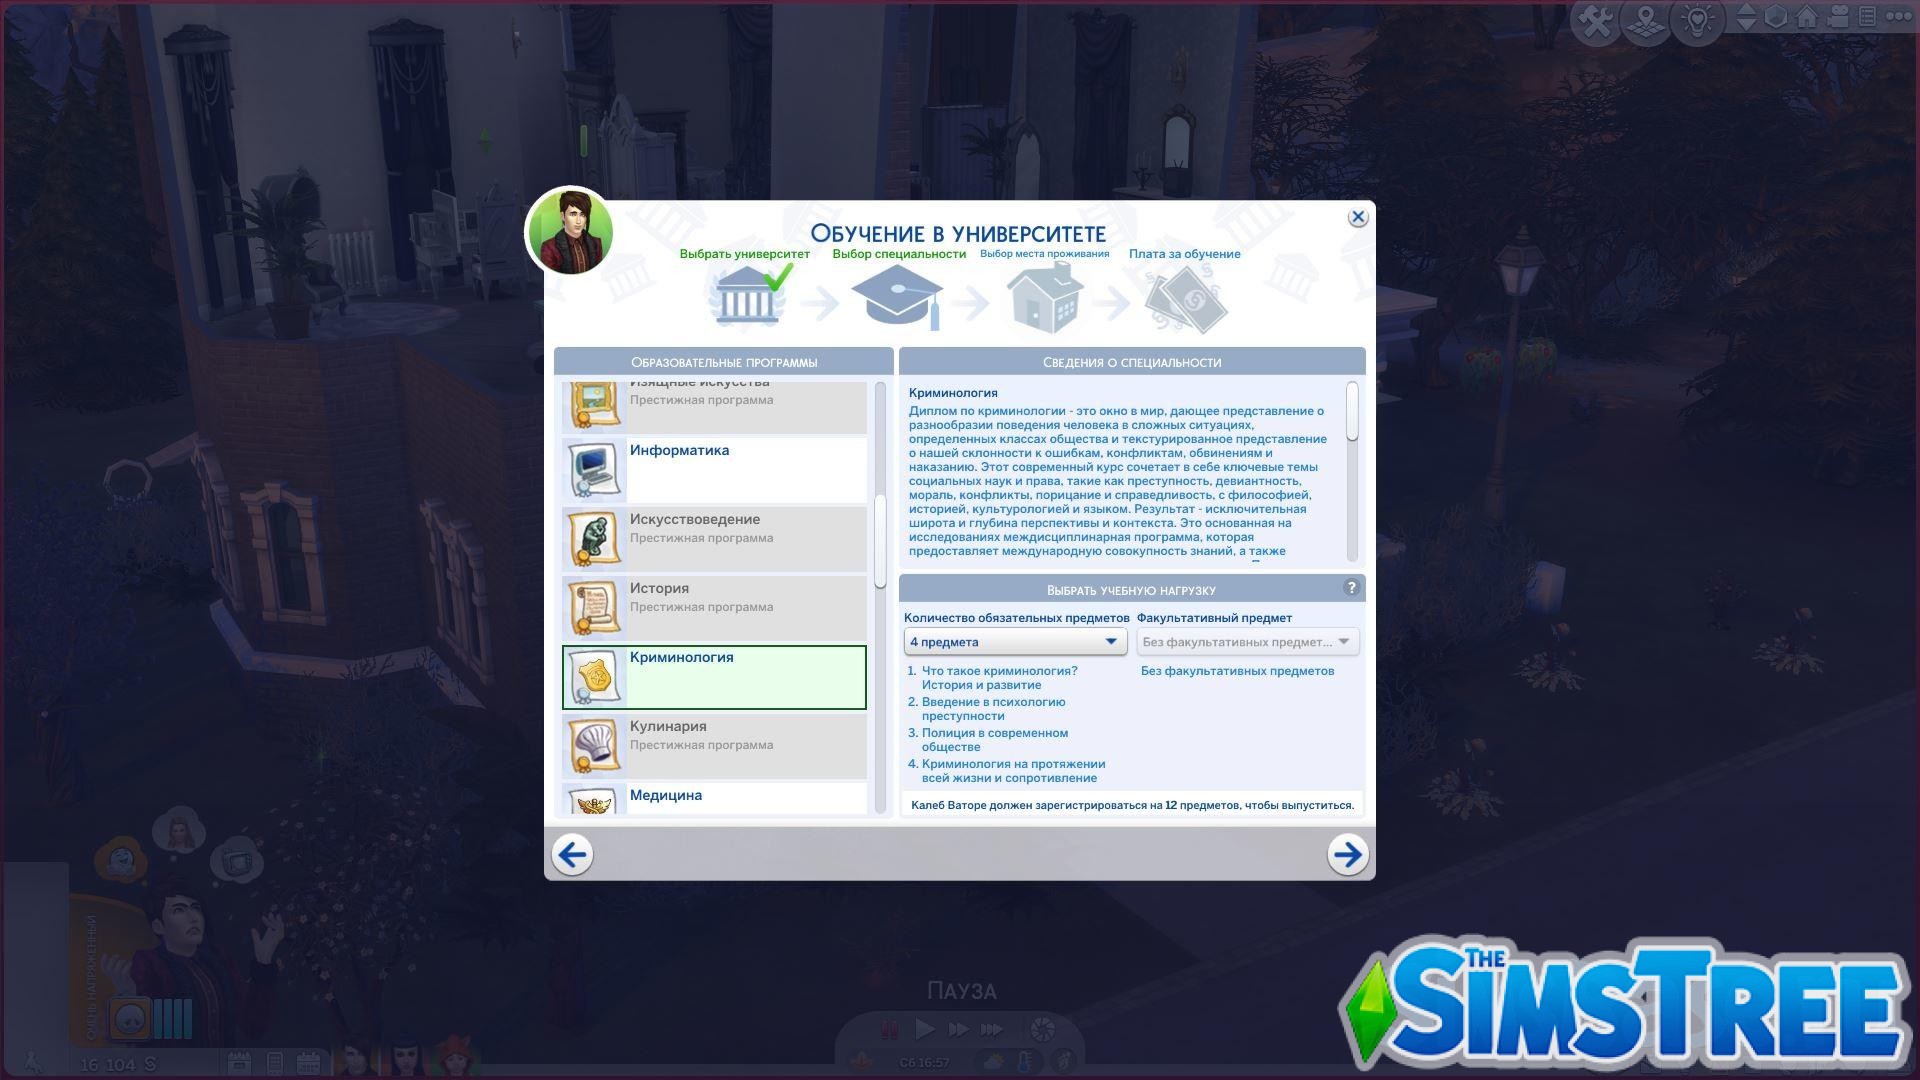Image resolution: width=1920 pixels, height=1080 pixels.
Task: Click the pause game button
Action: (x=890, y=1029)
